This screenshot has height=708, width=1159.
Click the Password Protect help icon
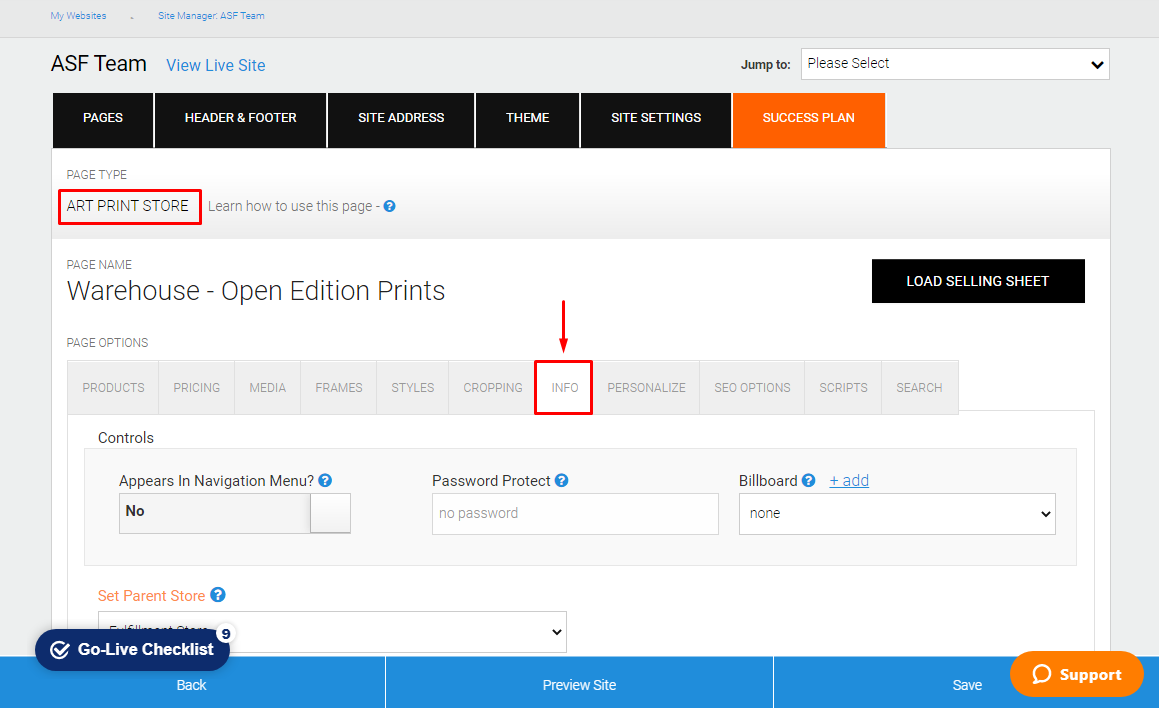[x=562, y=481]
